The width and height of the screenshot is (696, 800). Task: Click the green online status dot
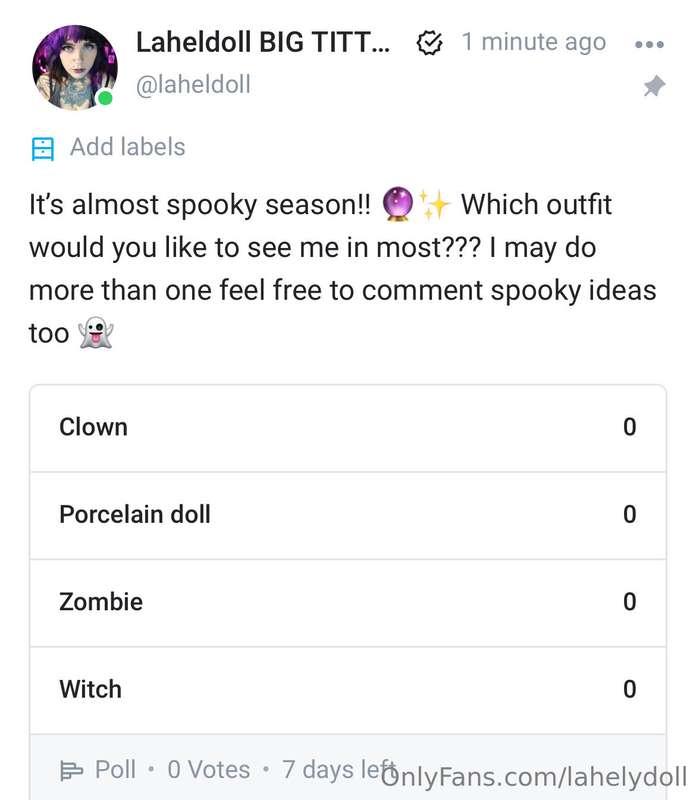105,98
